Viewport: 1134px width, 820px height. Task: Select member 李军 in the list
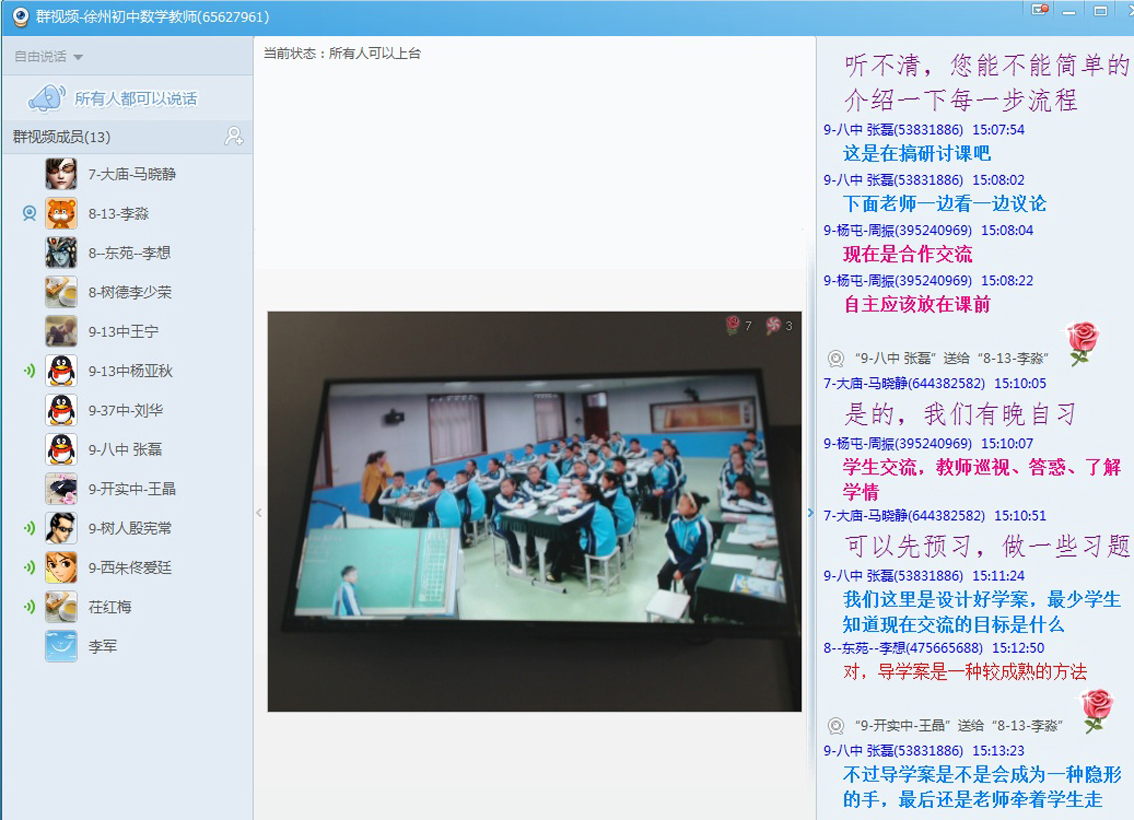click(103, 646)
